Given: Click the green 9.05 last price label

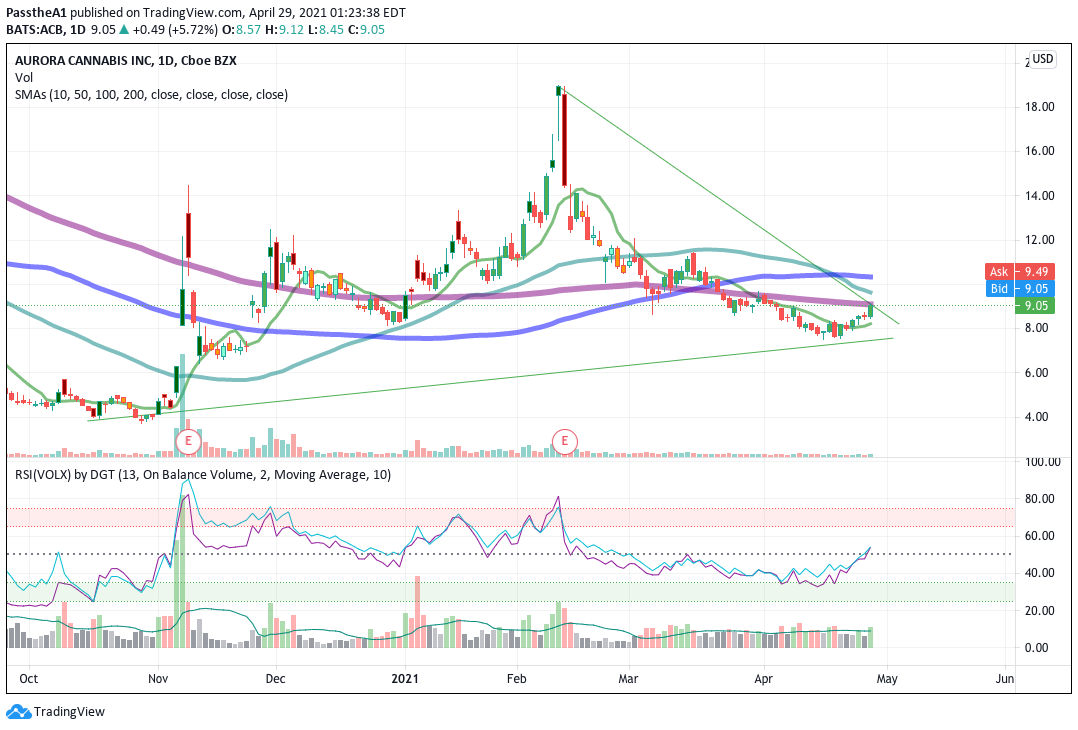Looking at the screenshot, I should click(x=1034, y=306).
